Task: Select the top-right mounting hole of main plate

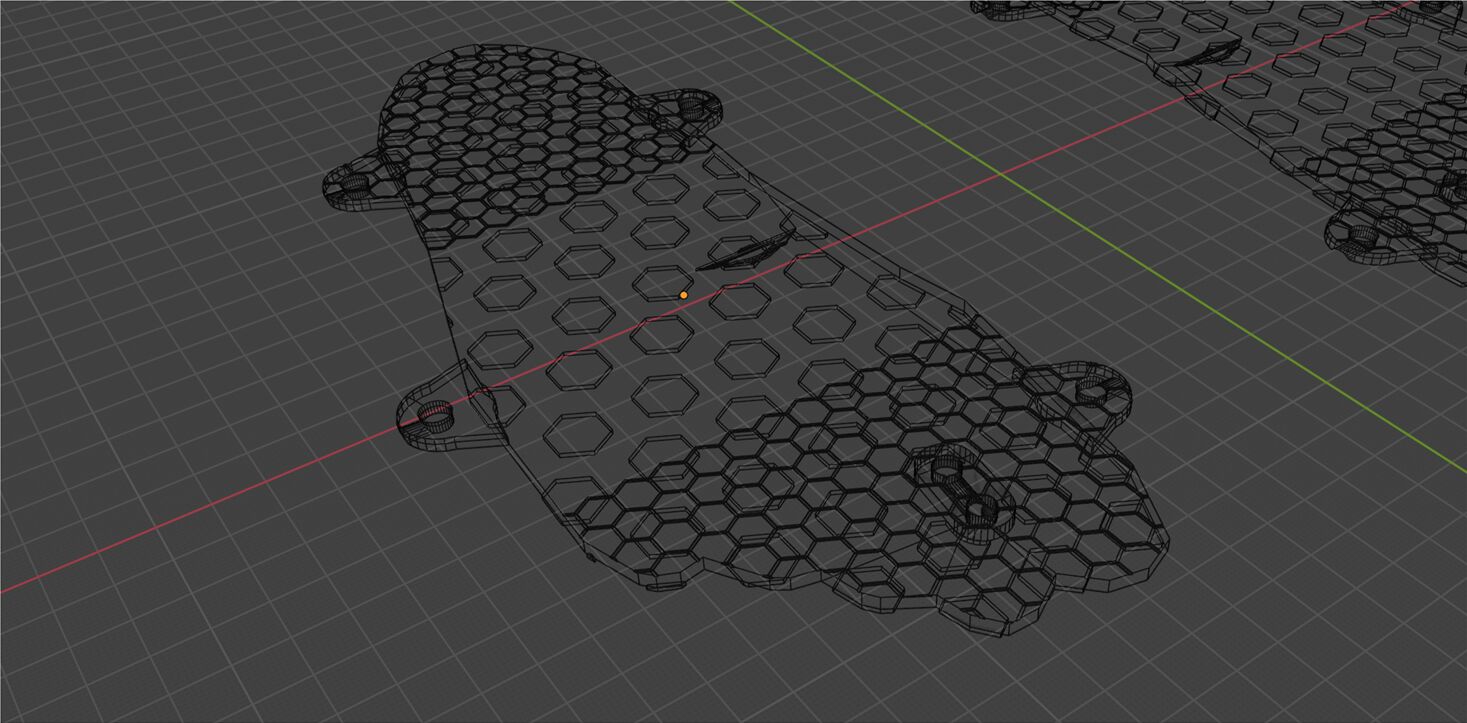Action: 692,103
